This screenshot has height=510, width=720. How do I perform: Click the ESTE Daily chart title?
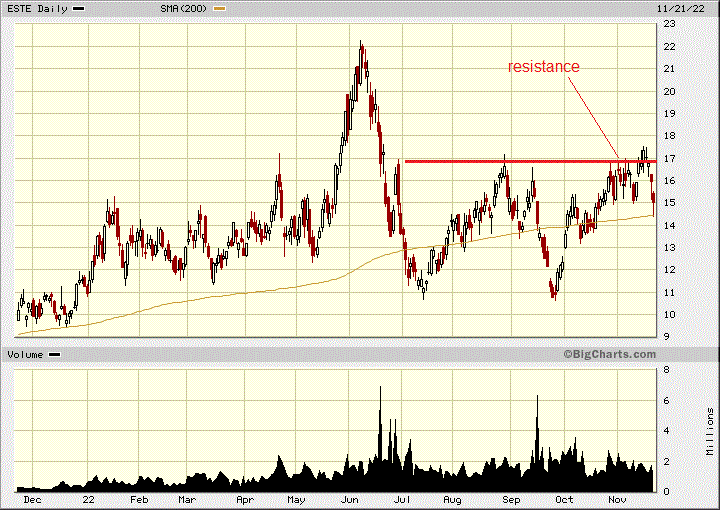pyautogui.click(x=37, y=8)
